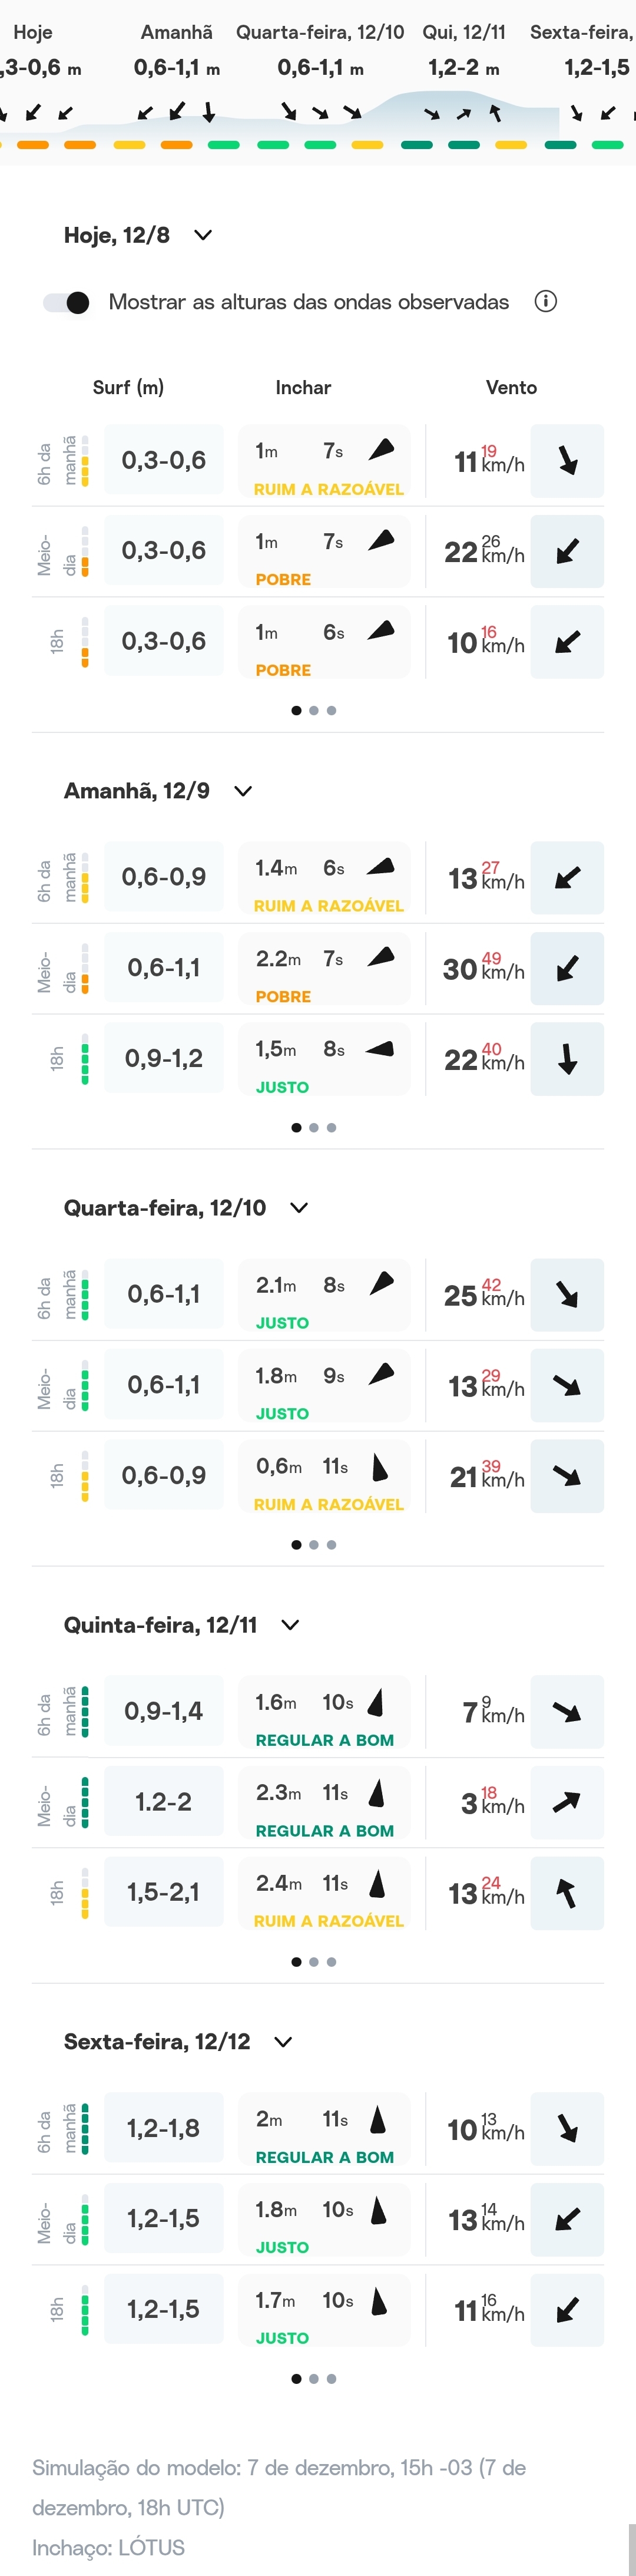This screenshot has height=2576, width=636.
Task: Toggle observed wave heights switch off
Action: pos(66,302)
